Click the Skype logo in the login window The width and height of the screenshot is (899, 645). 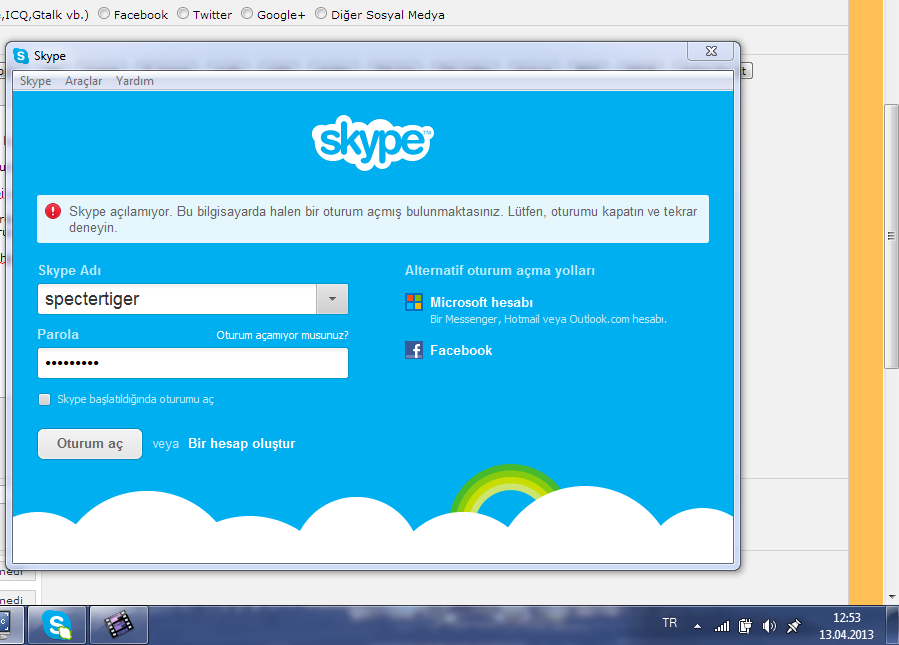pos(373,143)
